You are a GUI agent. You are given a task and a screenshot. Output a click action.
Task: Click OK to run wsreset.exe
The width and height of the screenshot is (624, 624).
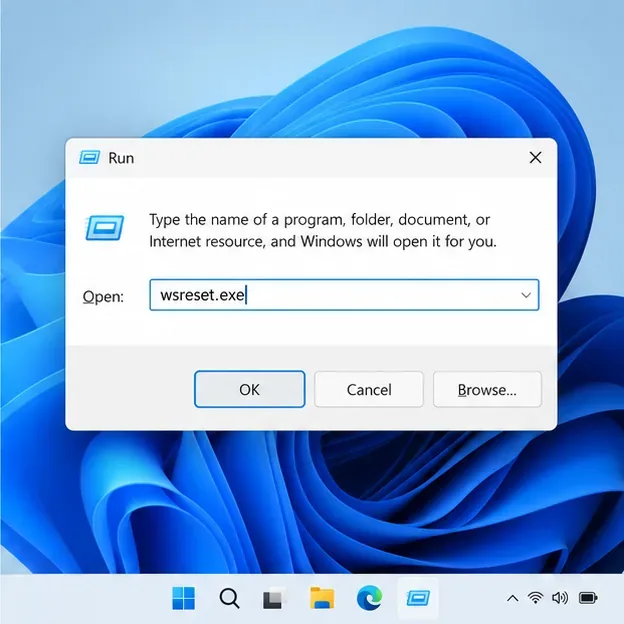point(250,389)
